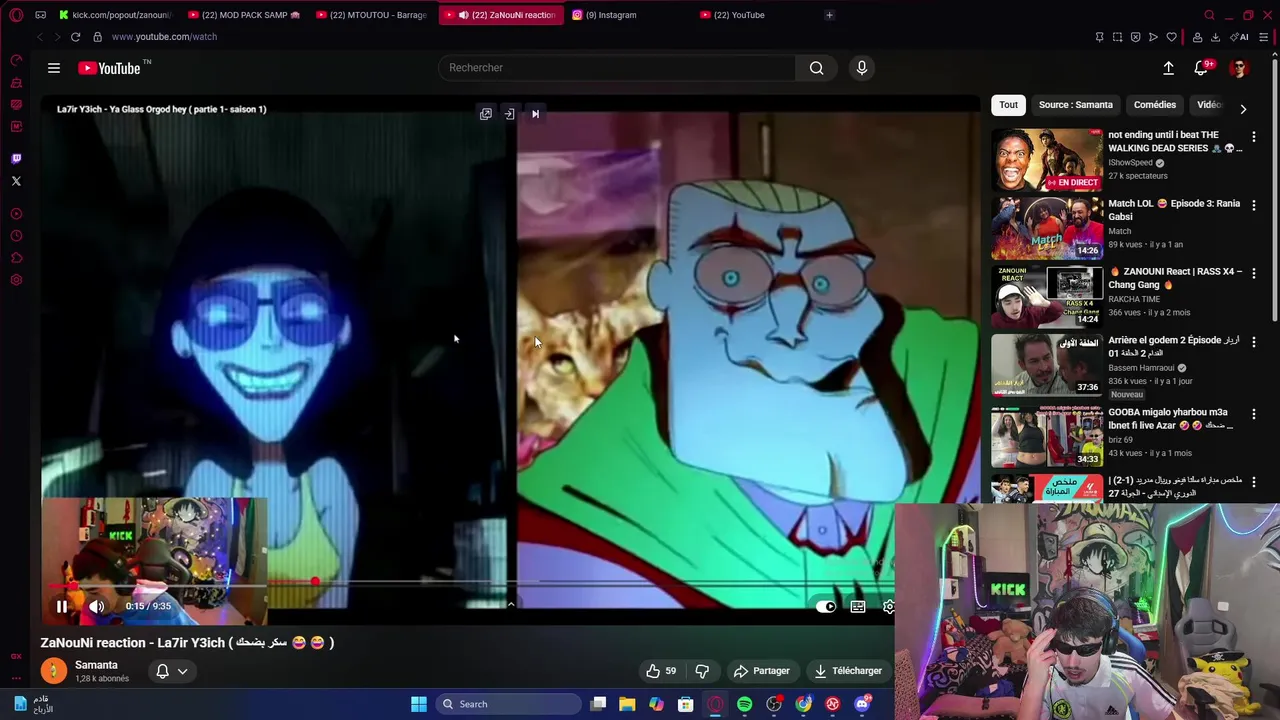Viewport: 1280px width, 720px height.
Task: Switch to the last (22) YouTube tab
Action: pyautogui.click(x=755, y=15)
